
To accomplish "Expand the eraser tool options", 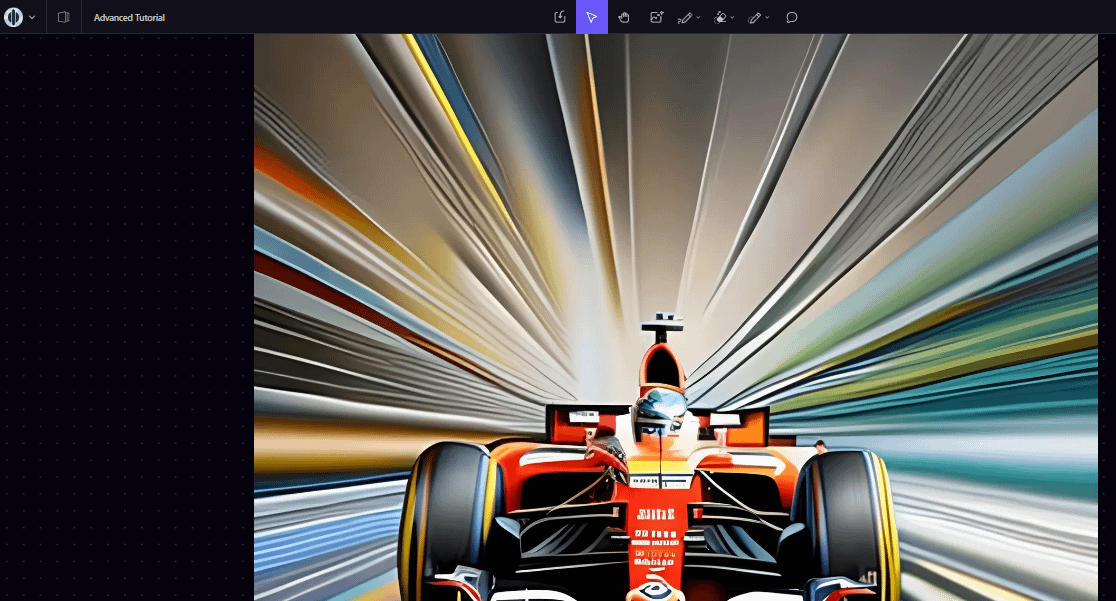I will [x=732, y=18].
